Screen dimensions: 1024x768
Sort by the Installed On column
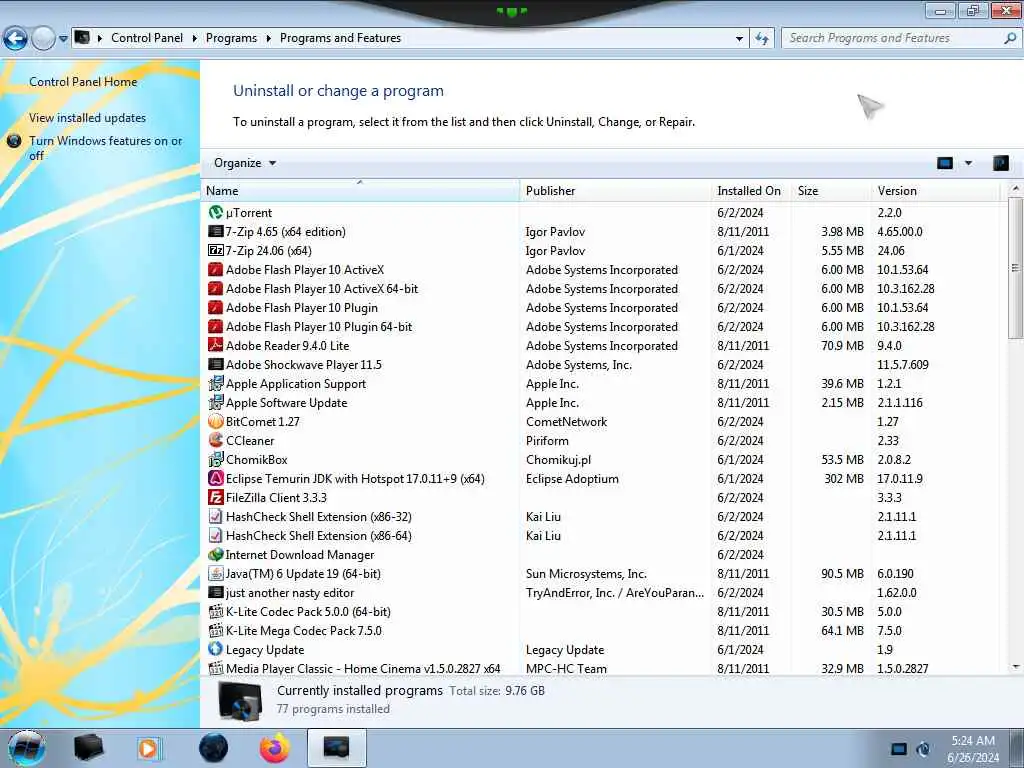coord(752,191)
